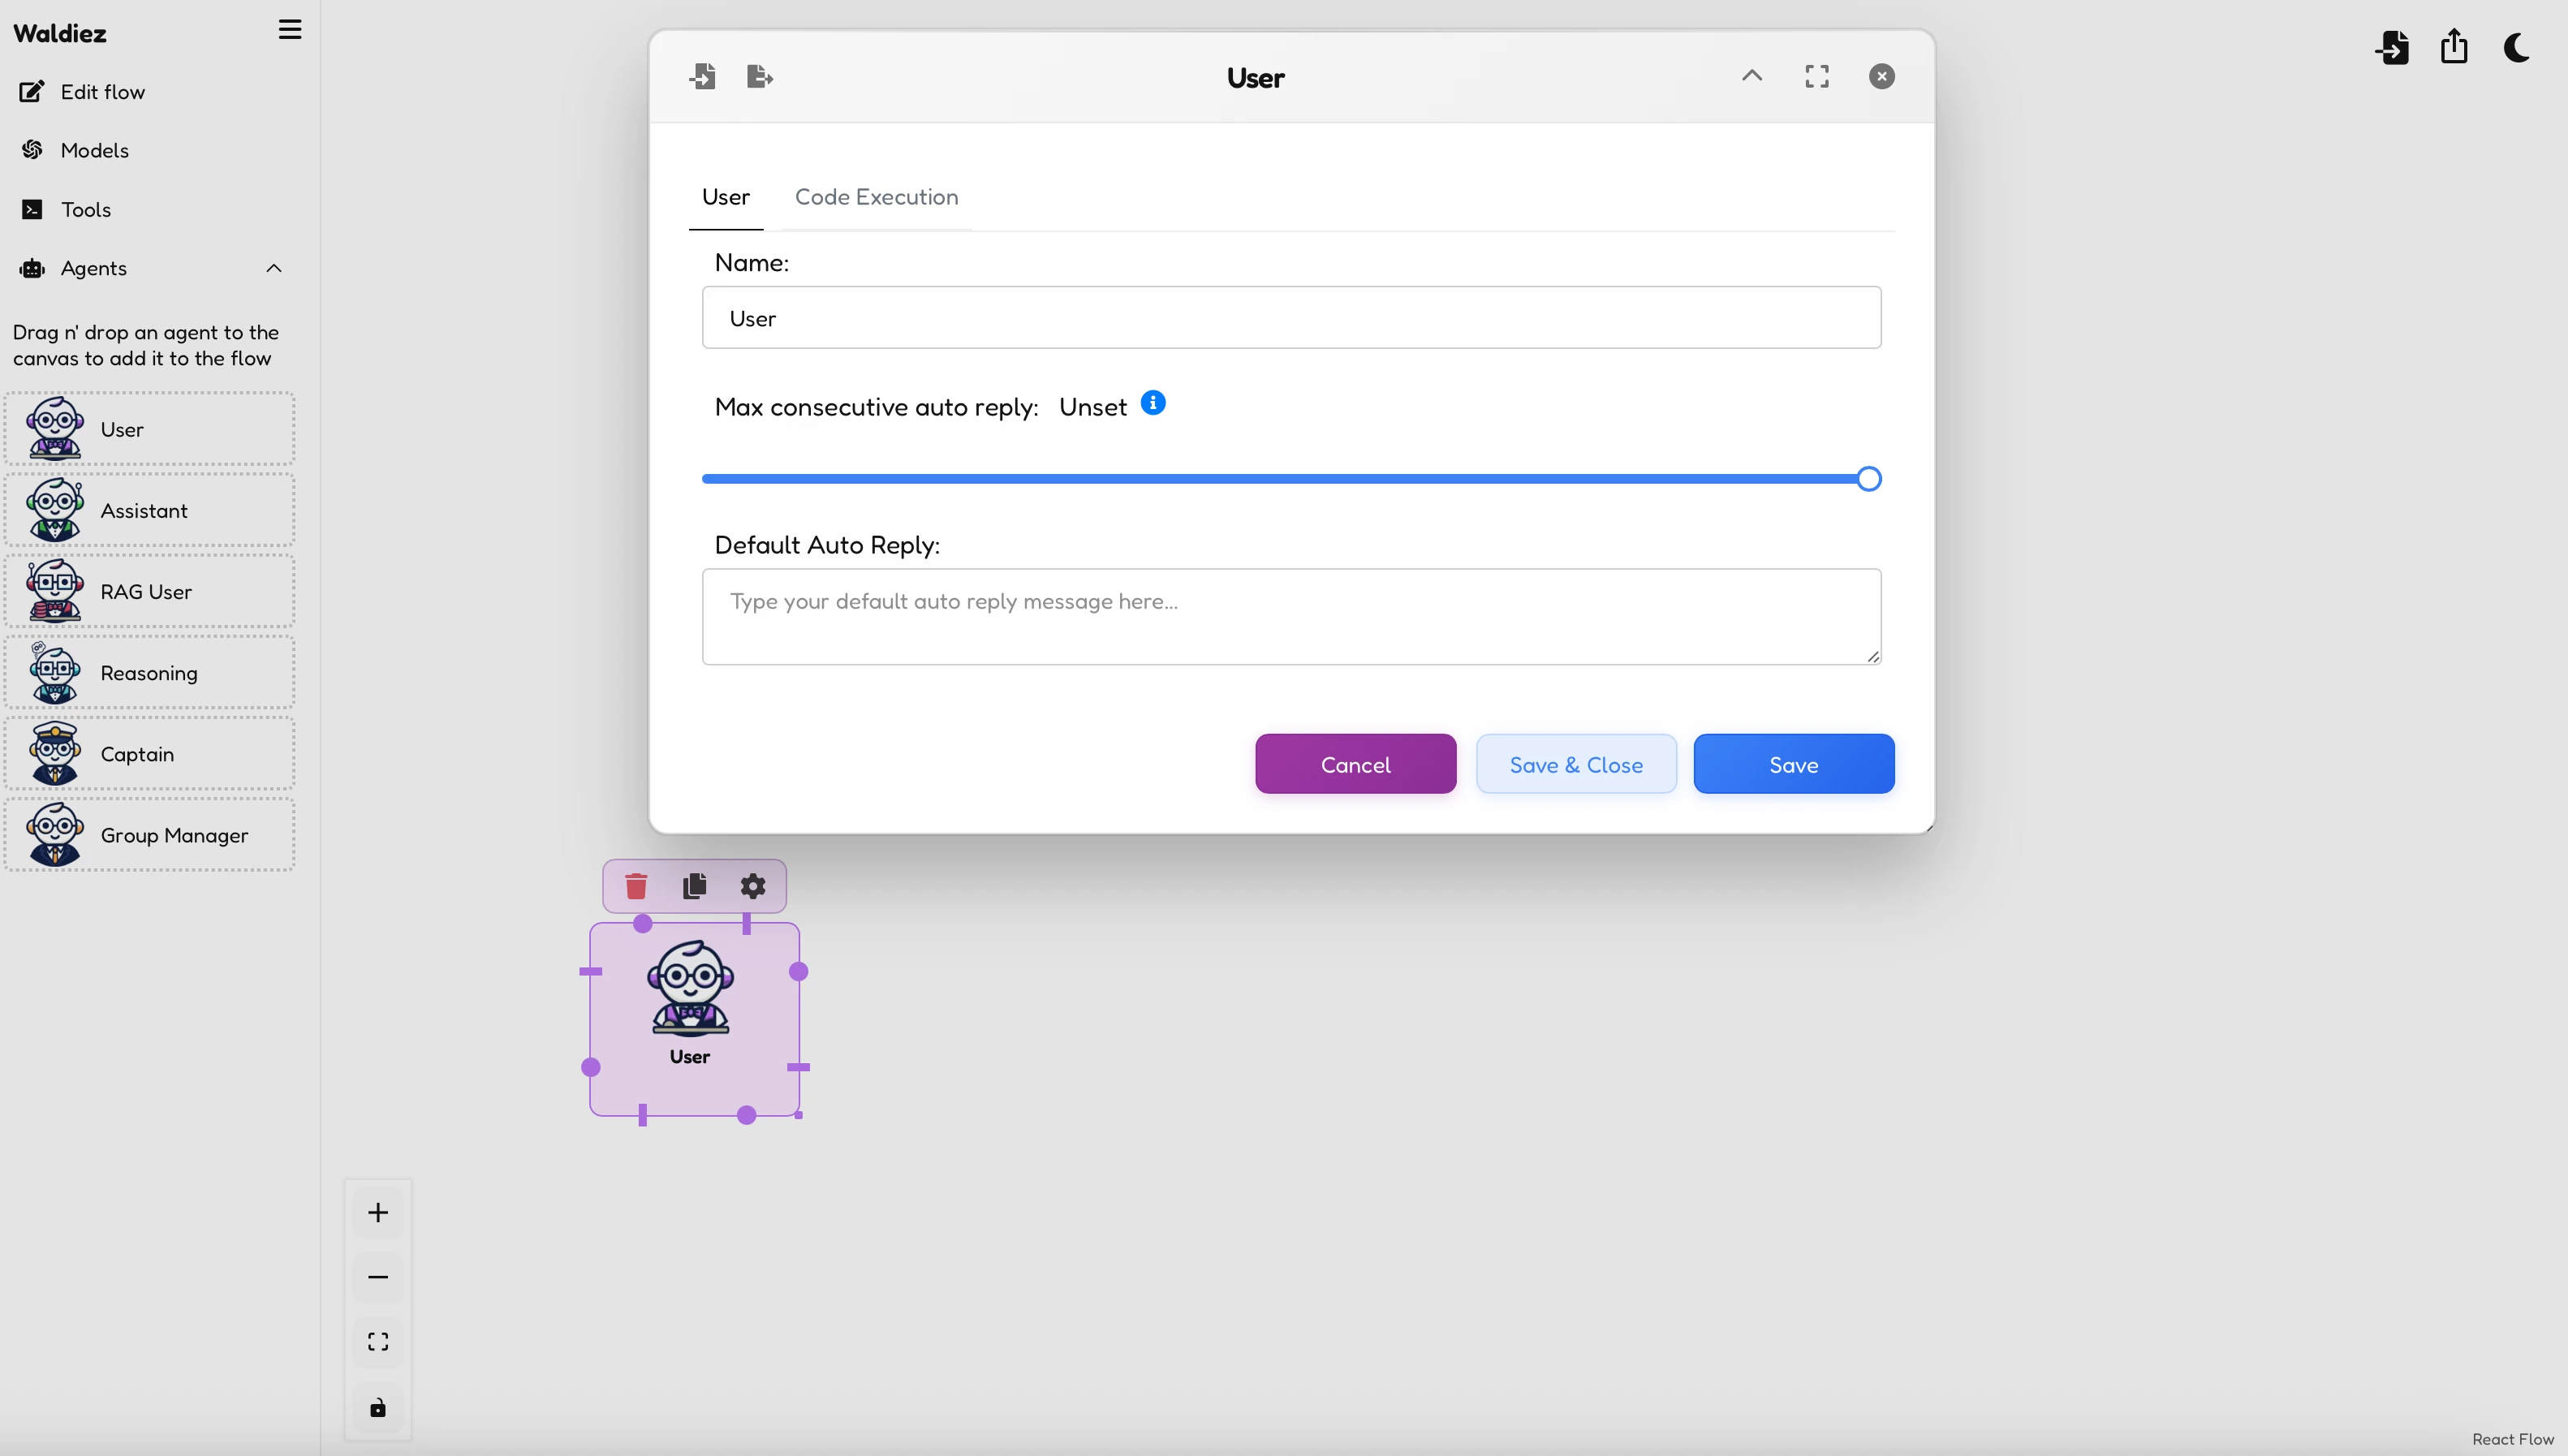Image resolution: width=2568 pixels, height=1456 pixels.
Task: Click the Name input field
Action: 1292,318
